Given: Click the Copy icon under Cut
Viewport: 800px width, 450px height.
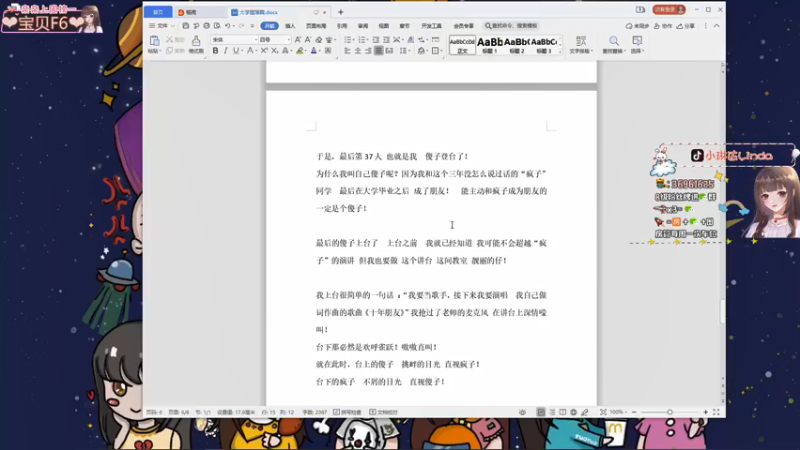Looking at the screenshot, I should (169, 51).
